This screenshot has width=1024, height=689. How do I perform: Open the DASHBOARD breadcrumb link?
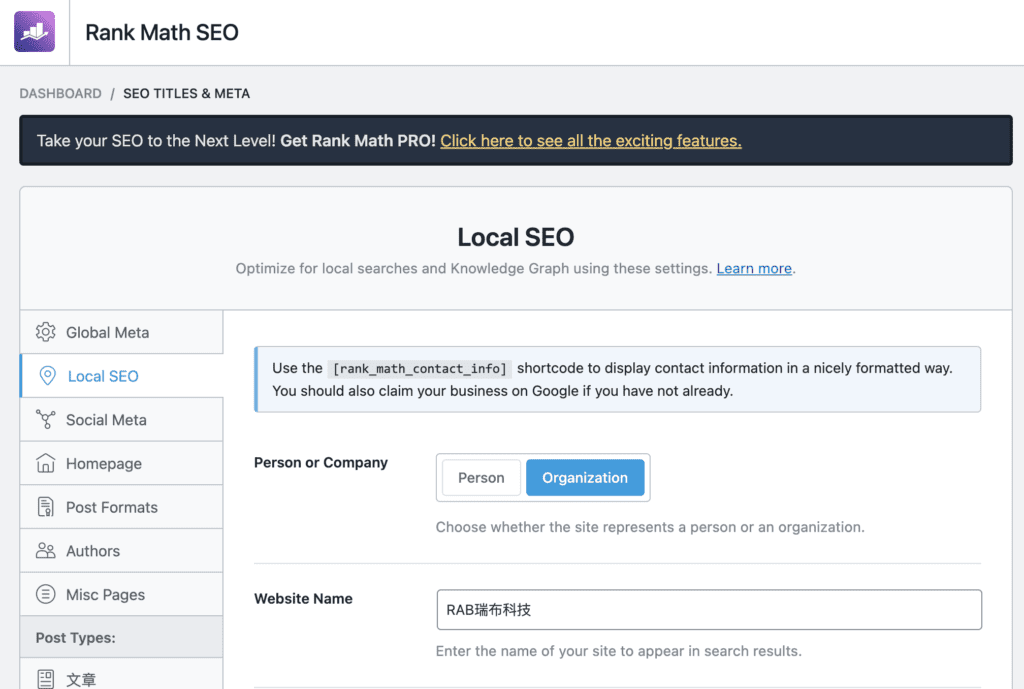(60, 93)
